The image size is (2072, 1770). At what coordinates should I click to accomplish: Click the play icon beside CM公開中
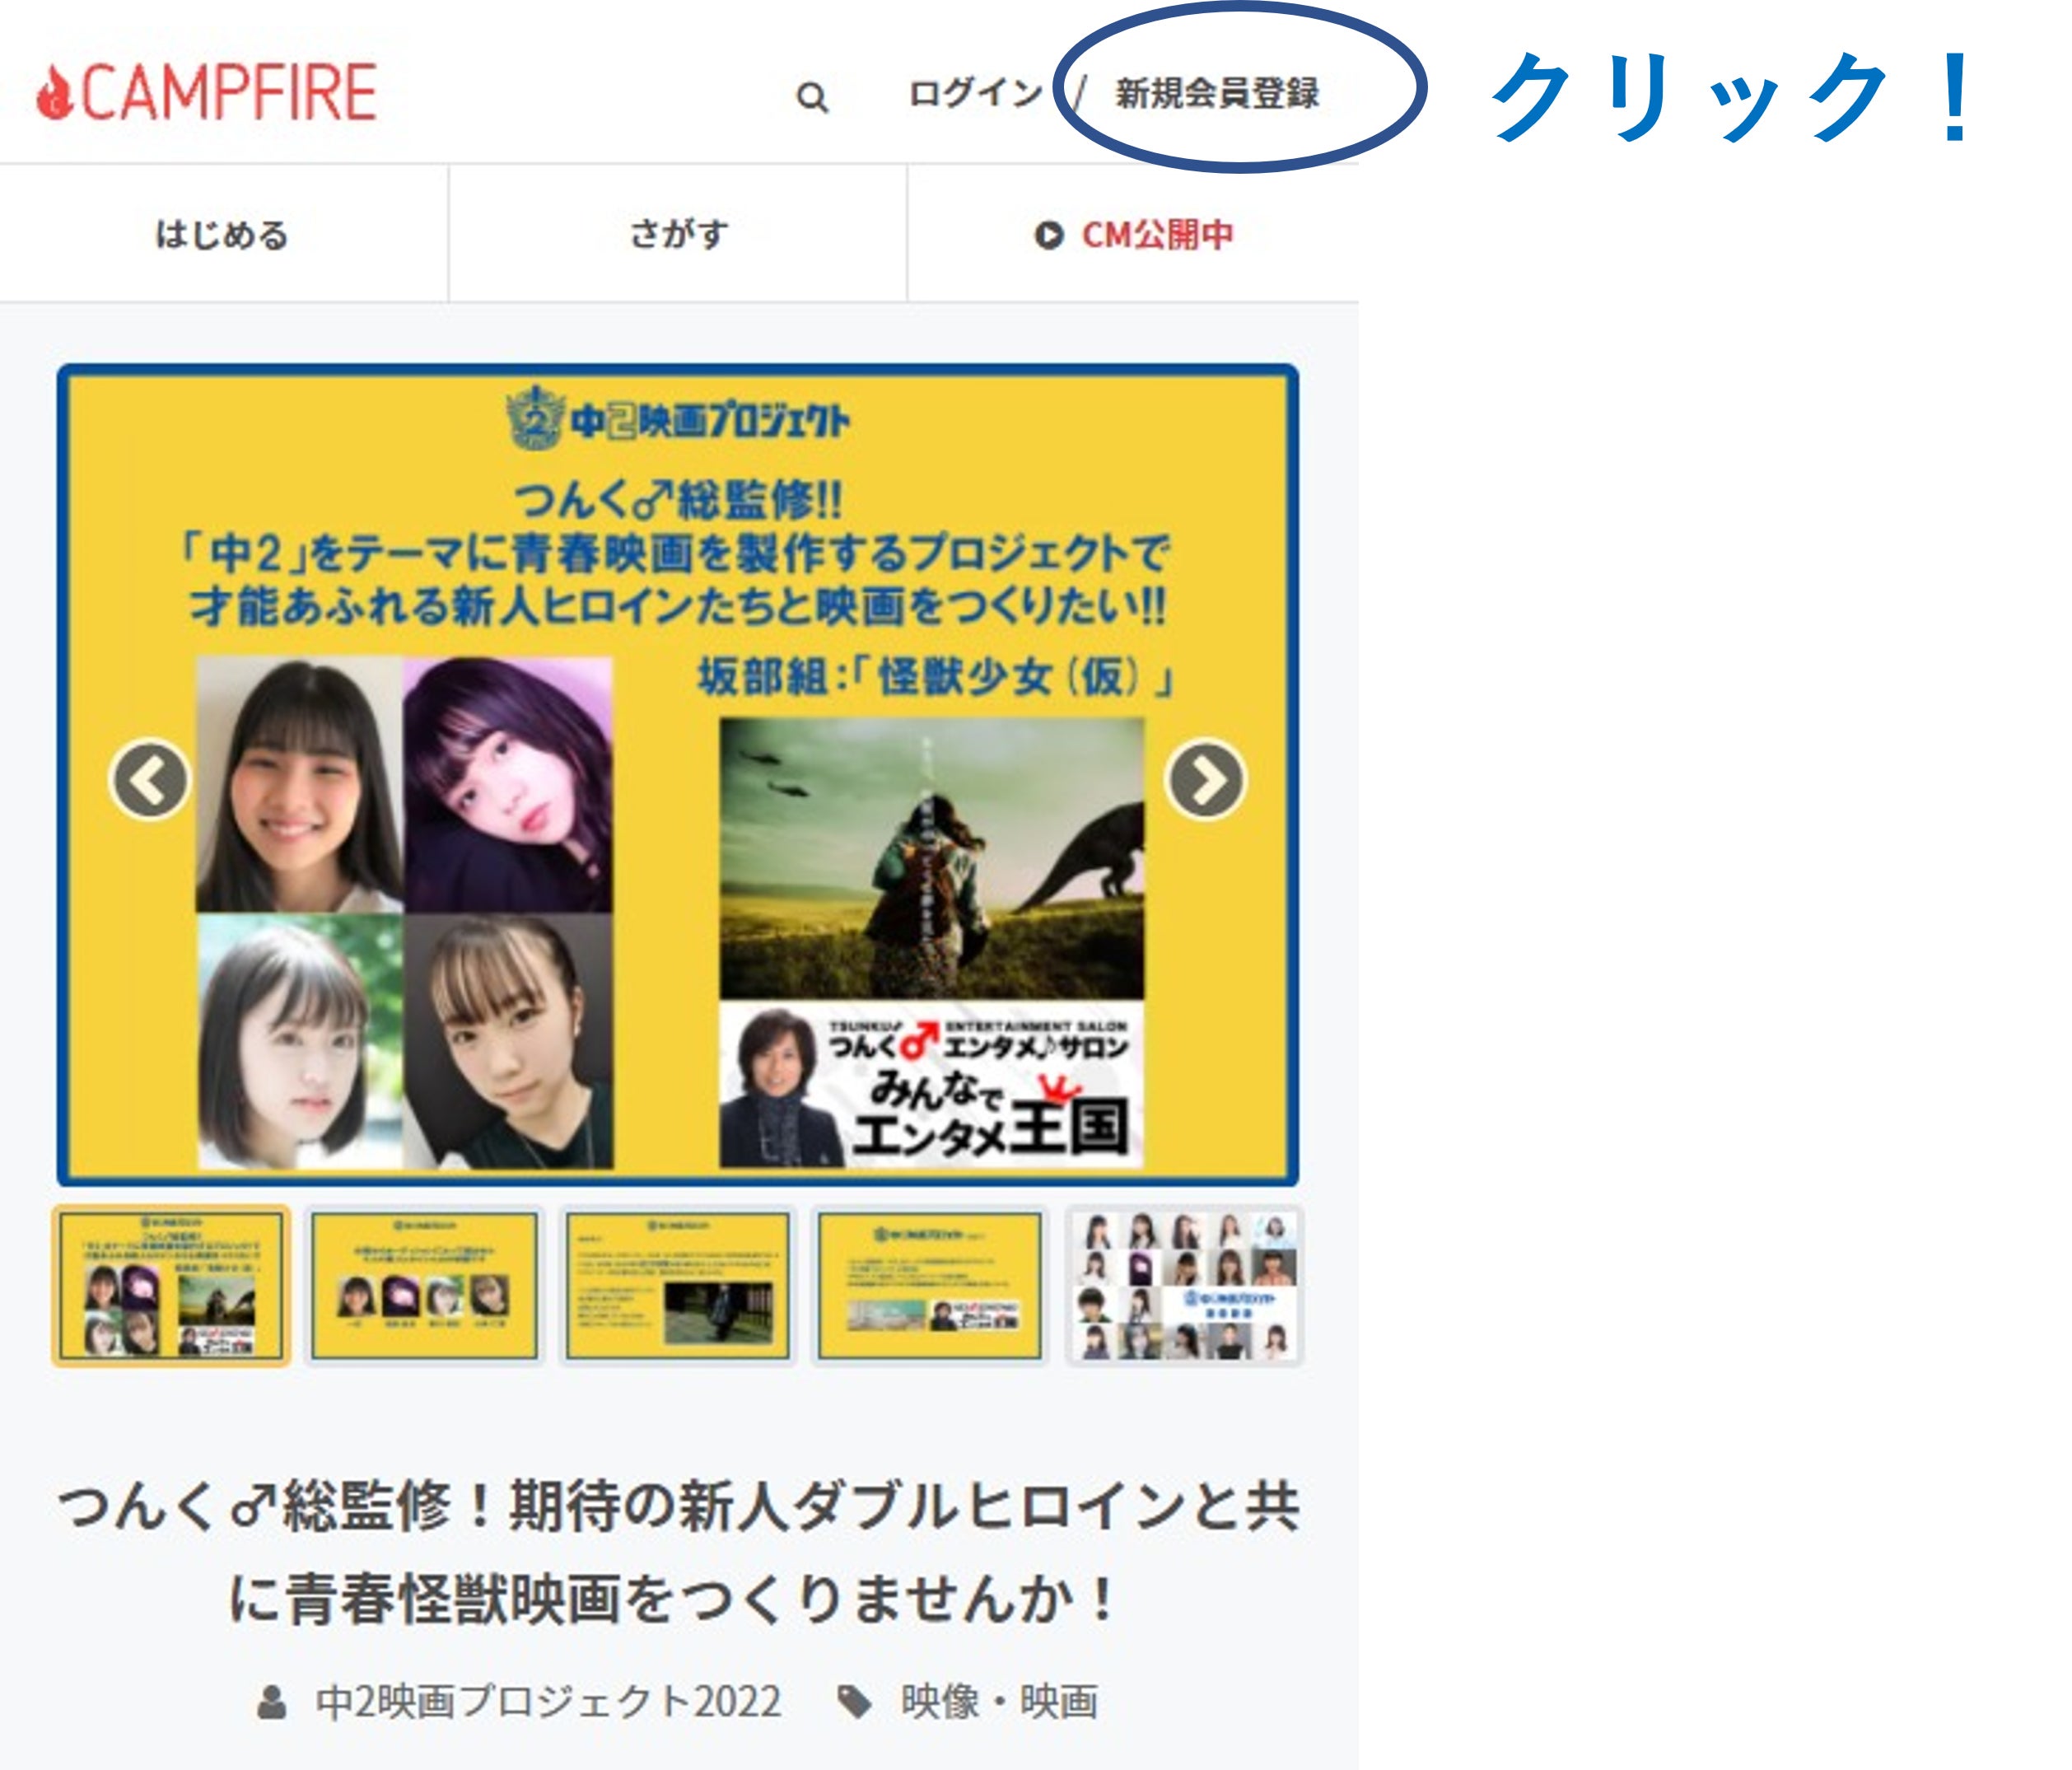pyautogui.click(x=1048, y=235)
